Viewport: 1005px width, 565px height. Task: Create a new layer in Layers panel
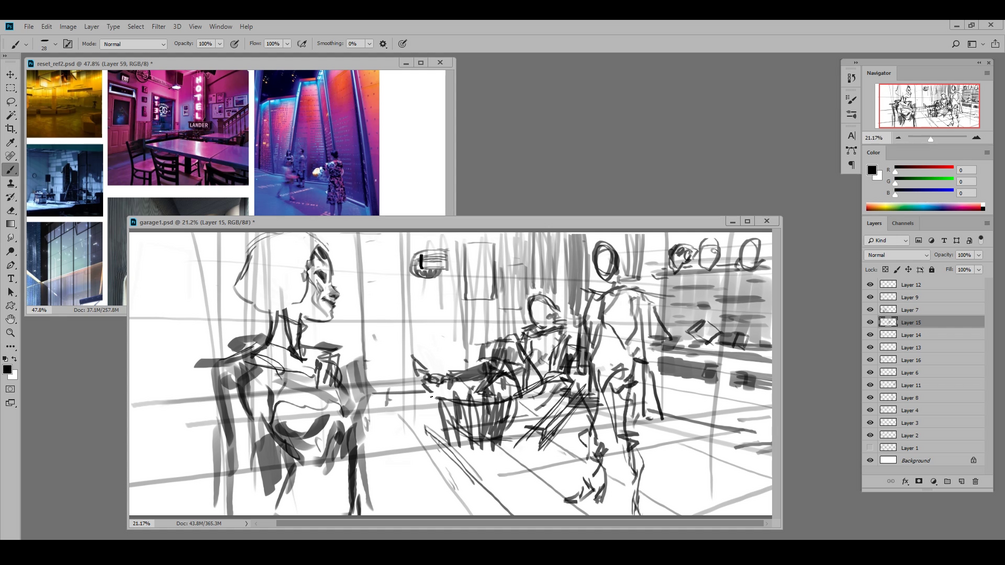tap(961, 481)
